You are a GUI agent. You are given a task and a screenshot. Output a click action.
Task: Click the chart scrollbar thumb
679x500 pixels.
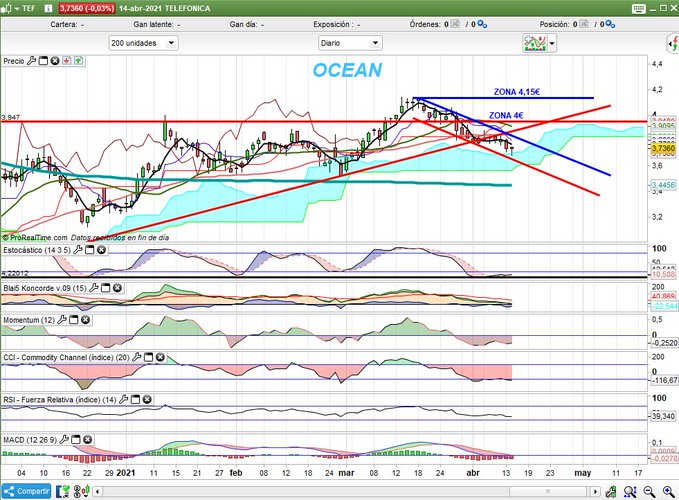click(548, 492)
